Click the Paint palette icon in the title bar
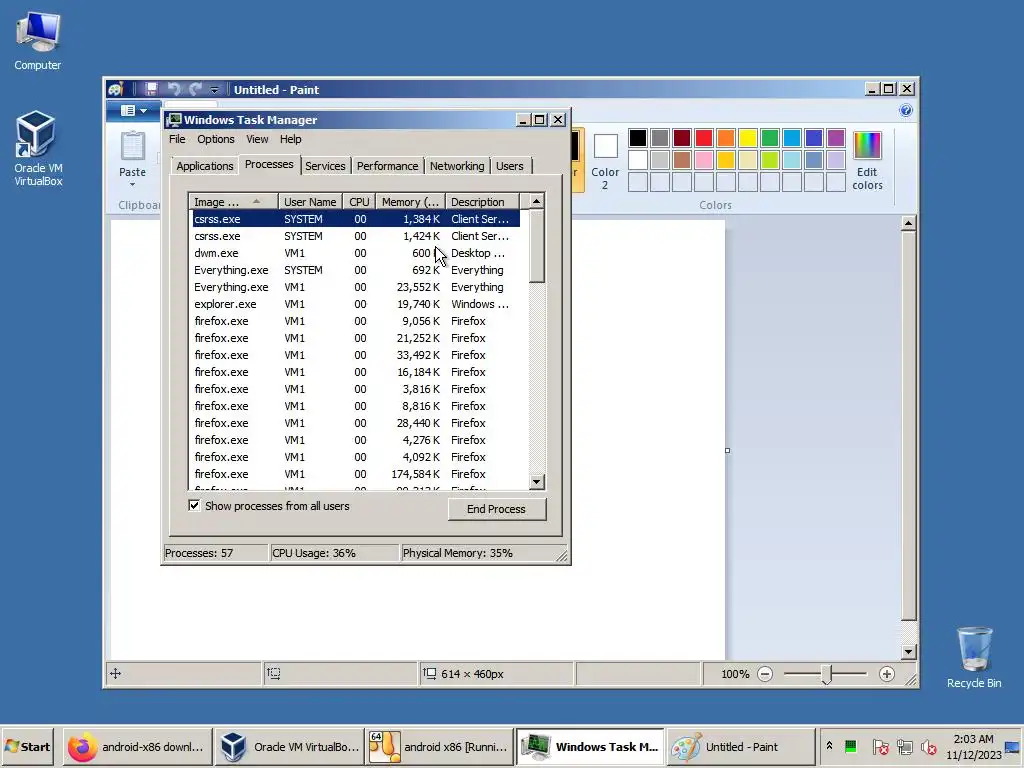Screen dimensions: 1024x768 point(116,89)
